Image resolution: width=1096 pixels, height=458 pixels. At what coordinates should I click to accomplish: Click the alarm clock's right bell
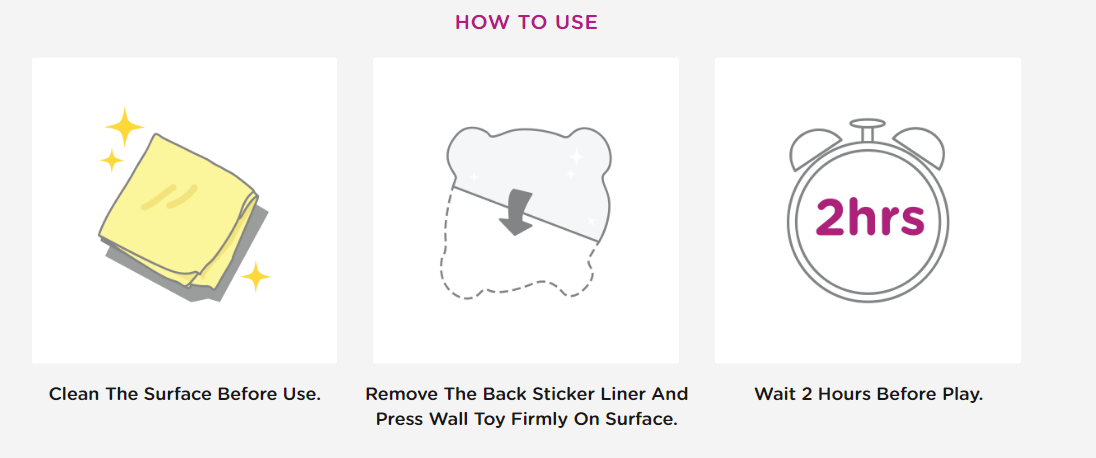point(920,147)
